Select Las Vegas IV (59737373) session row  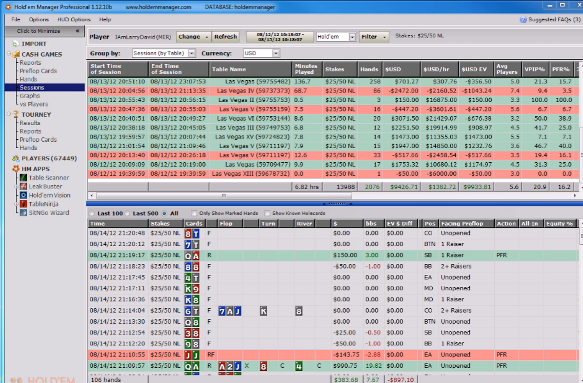coord(334,91)
